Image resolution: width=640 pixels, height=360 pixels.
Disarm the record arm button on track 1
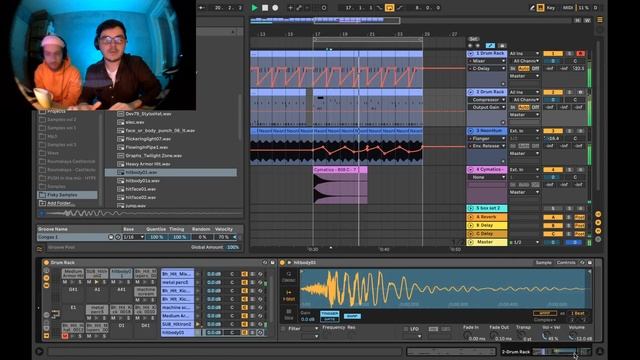(580, 53)
